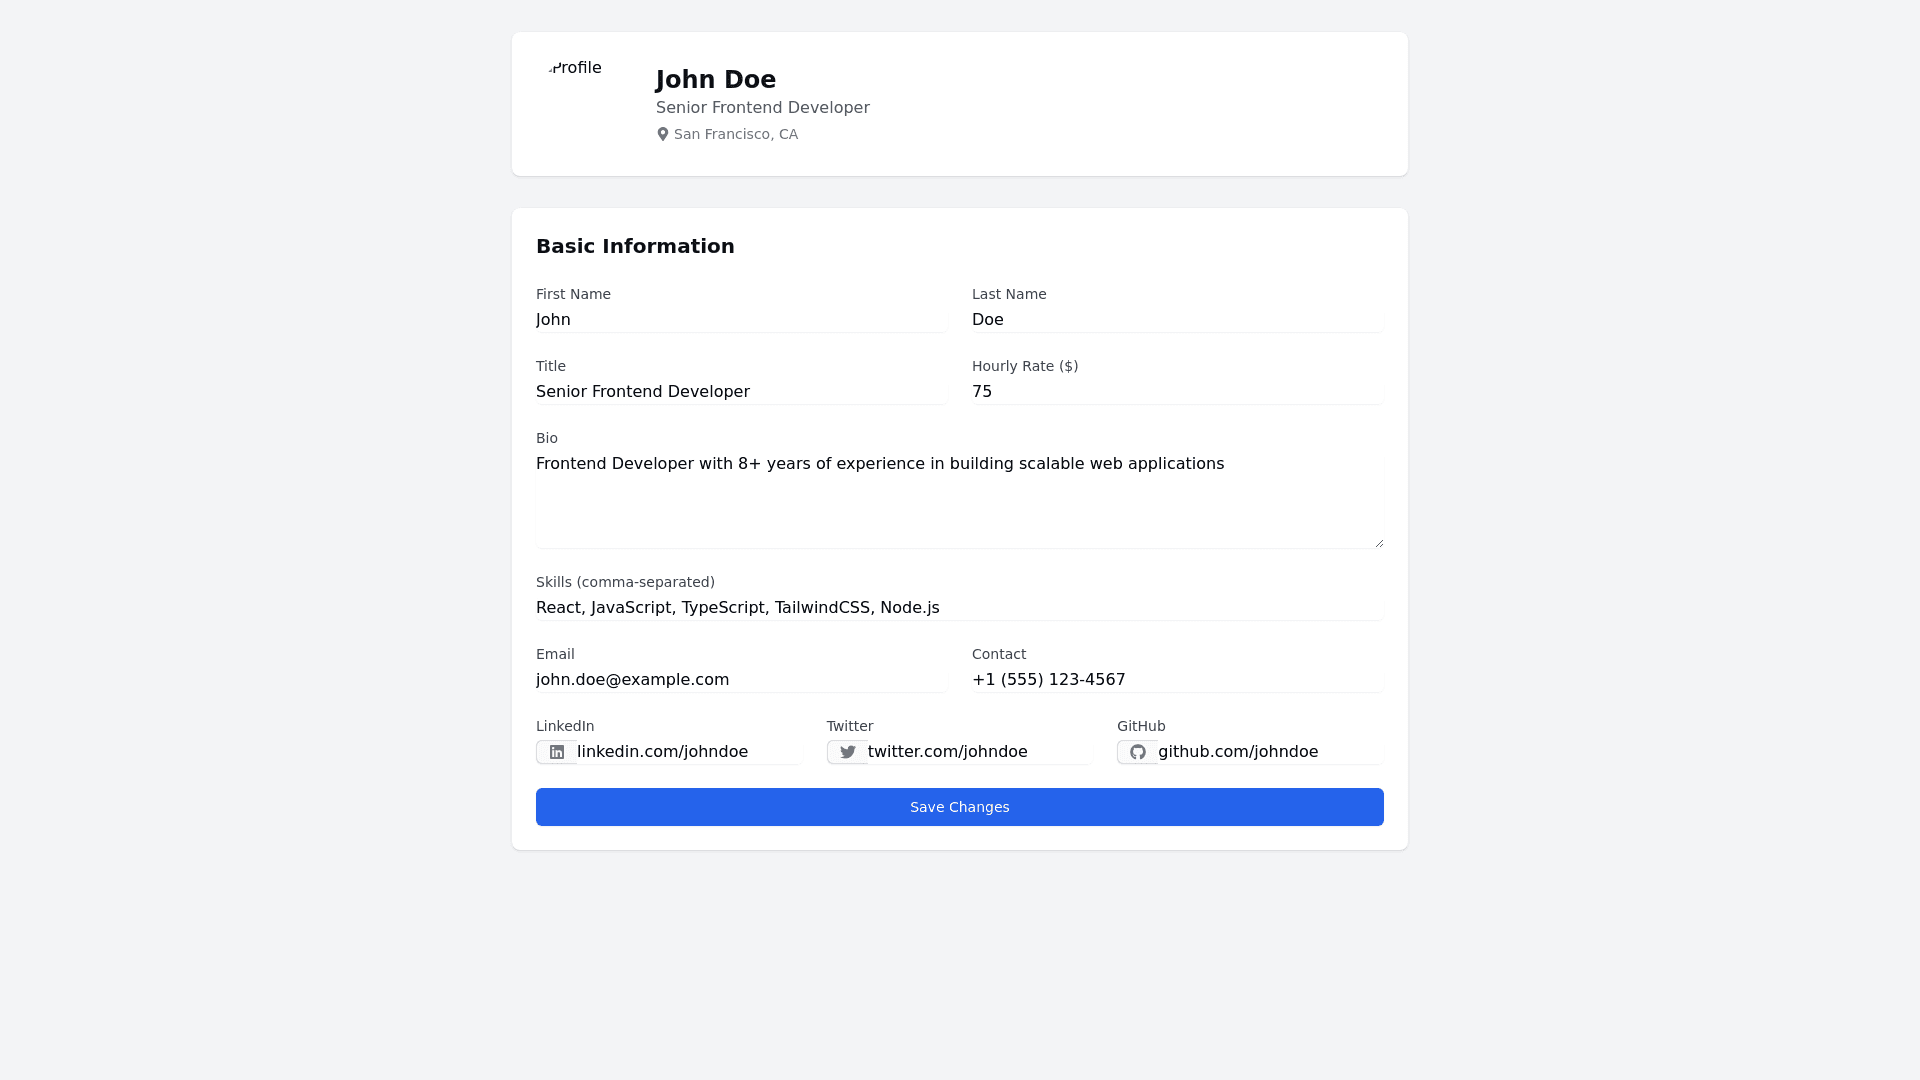Click the San Francisco, CA location text
Viewport: 1920px width, 1080px height.
pos(736,134)
